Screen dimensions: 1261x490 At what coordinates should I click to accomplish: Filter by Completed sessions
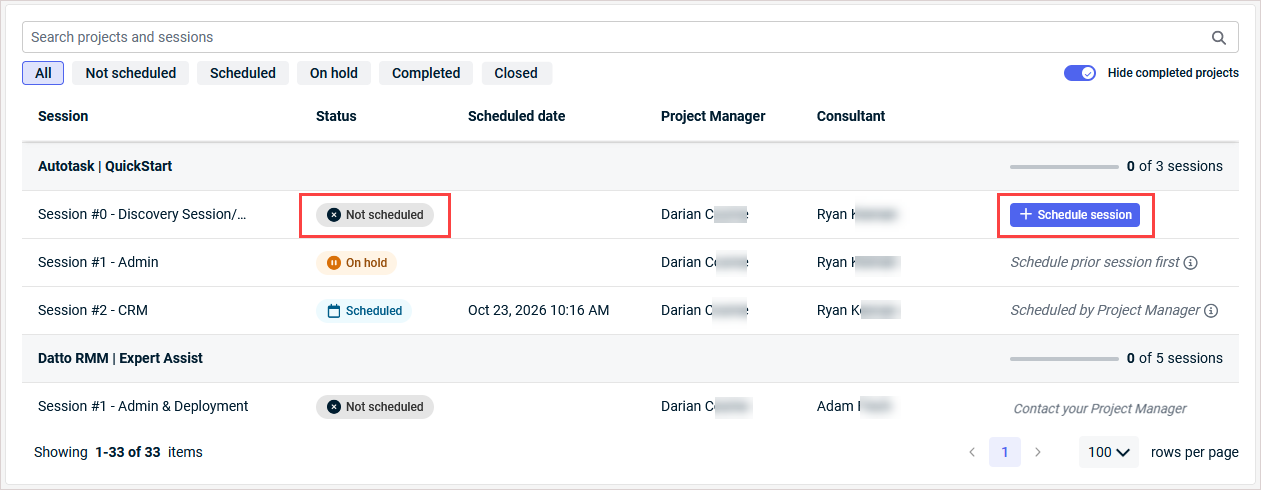(x=426, y=73)
